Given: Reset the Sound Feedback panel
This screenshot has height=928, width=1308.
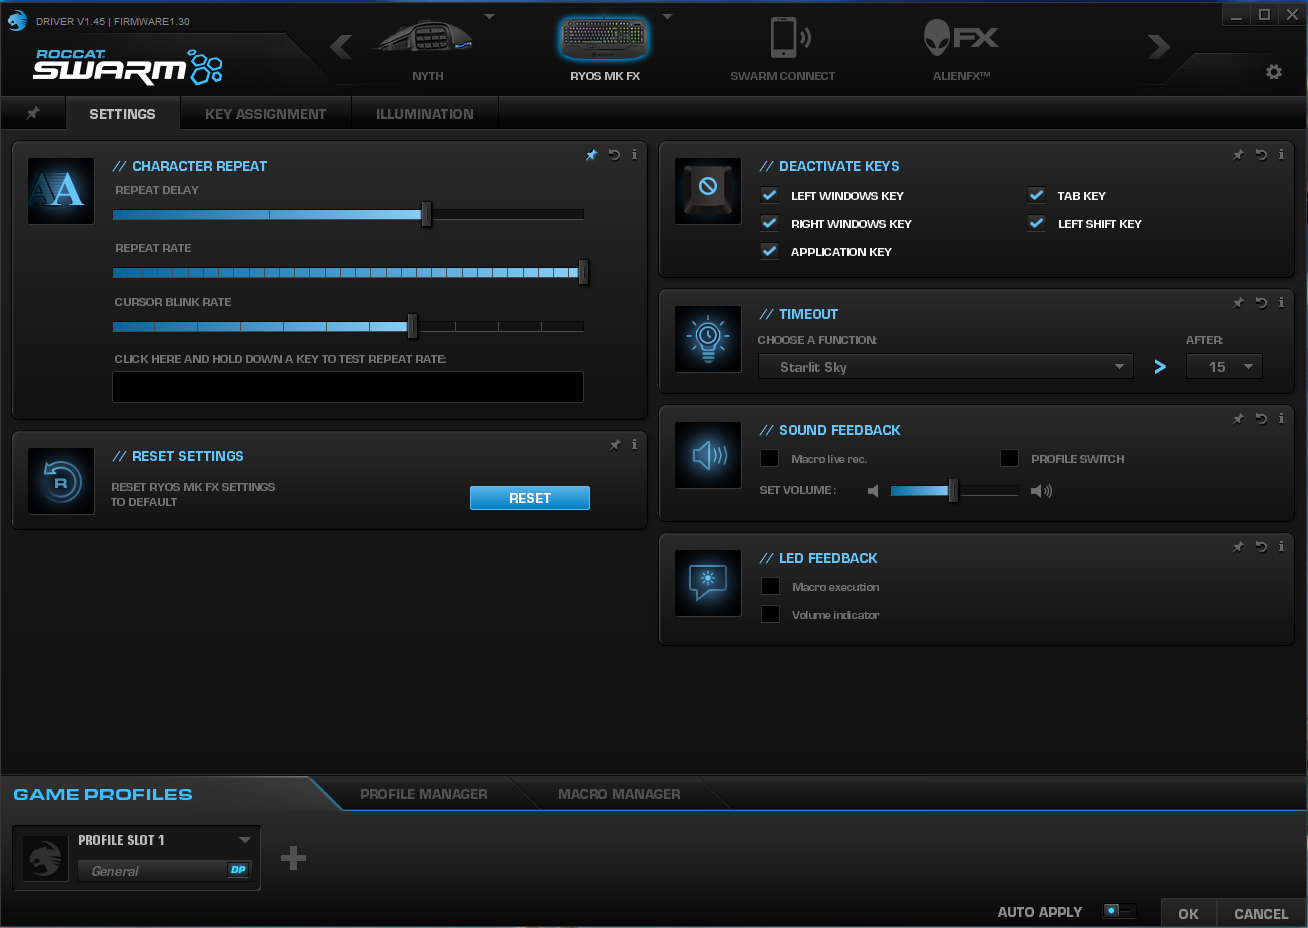Looking at the screenshot, I should point(1261,419).
